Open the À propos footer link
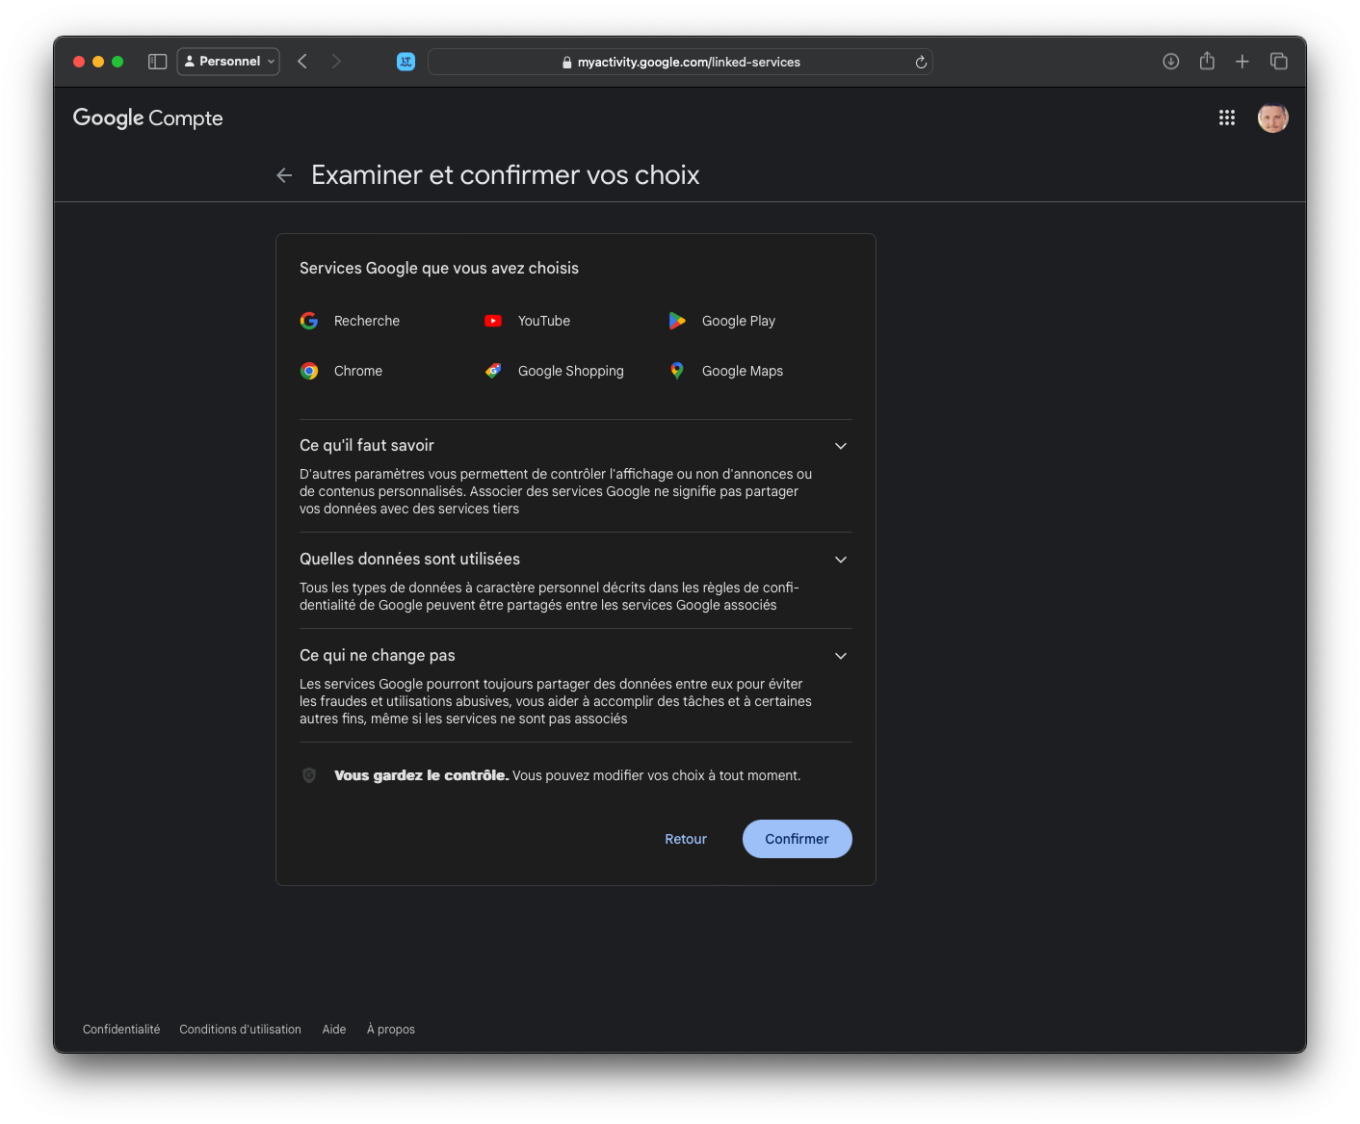This screenshot has width=1360, height=1124. (391, 1029)
